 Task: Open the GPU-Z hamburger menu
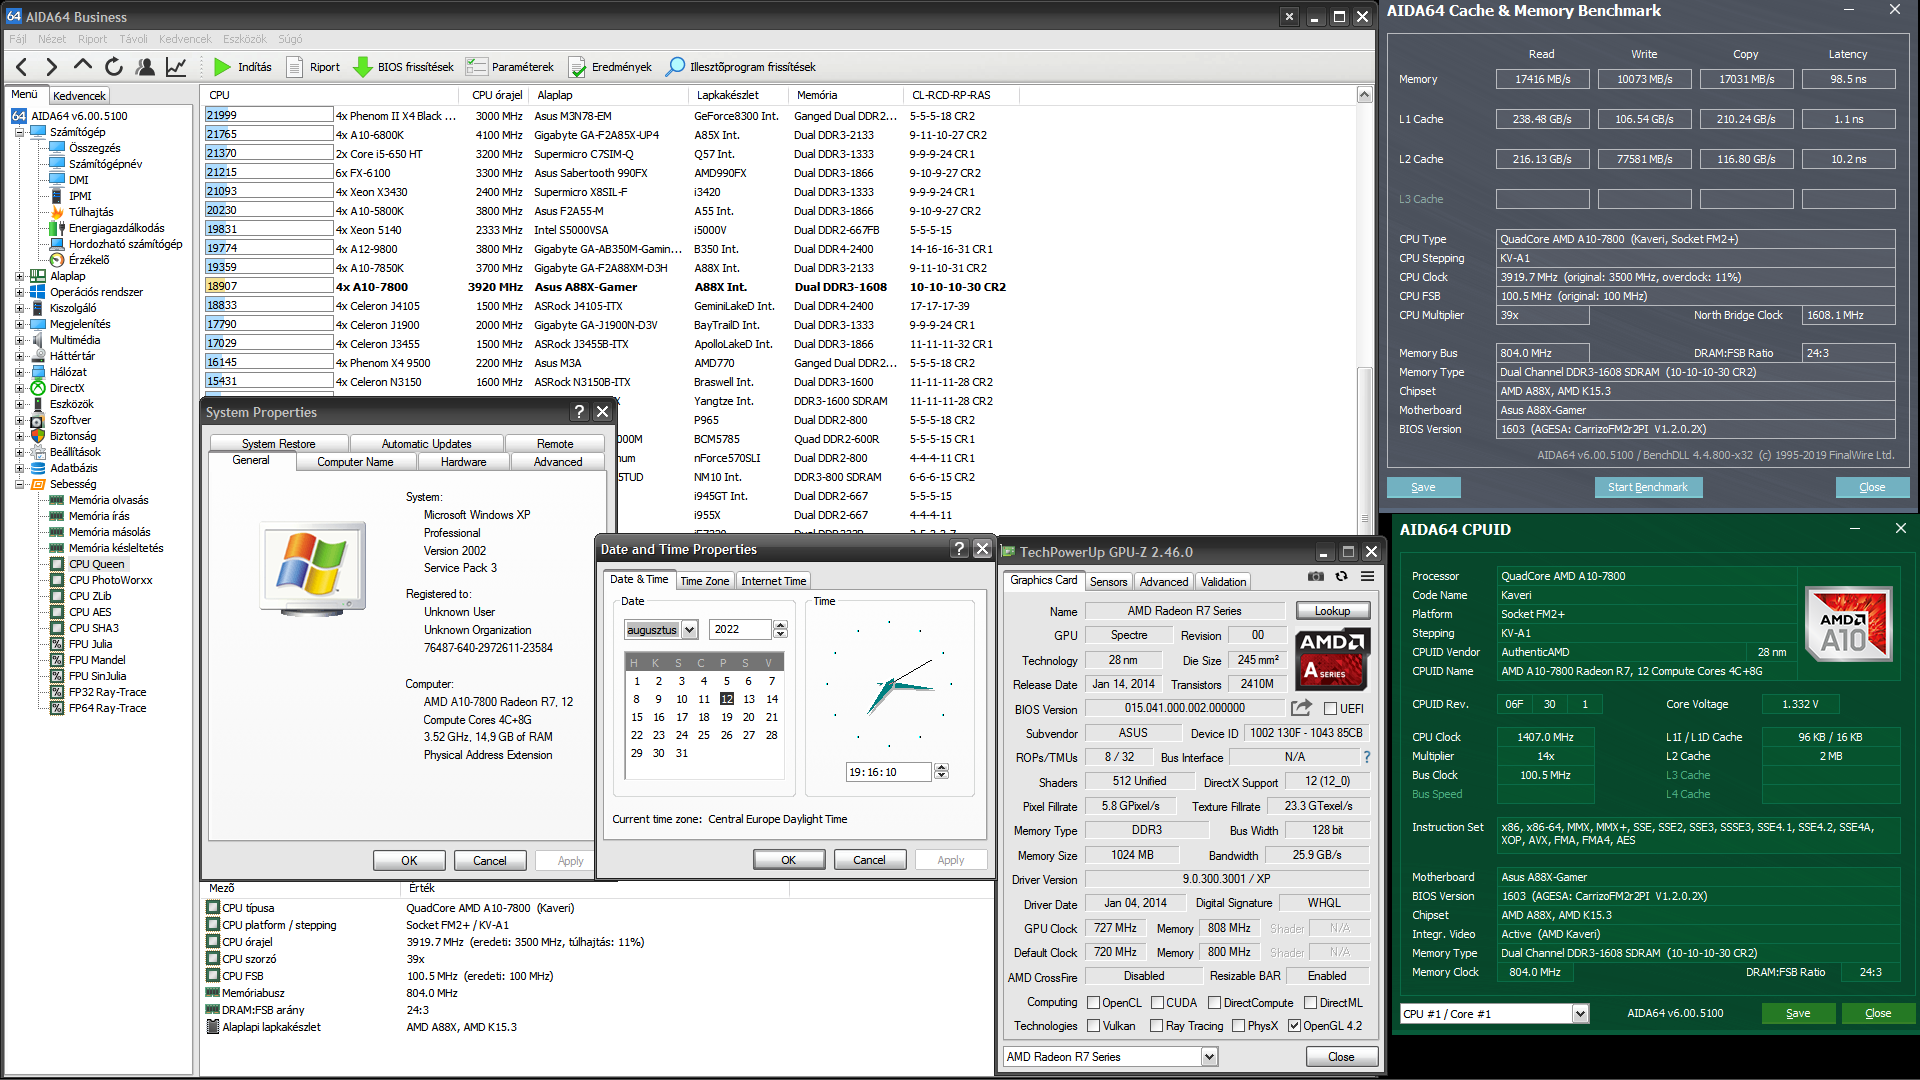1367,577
